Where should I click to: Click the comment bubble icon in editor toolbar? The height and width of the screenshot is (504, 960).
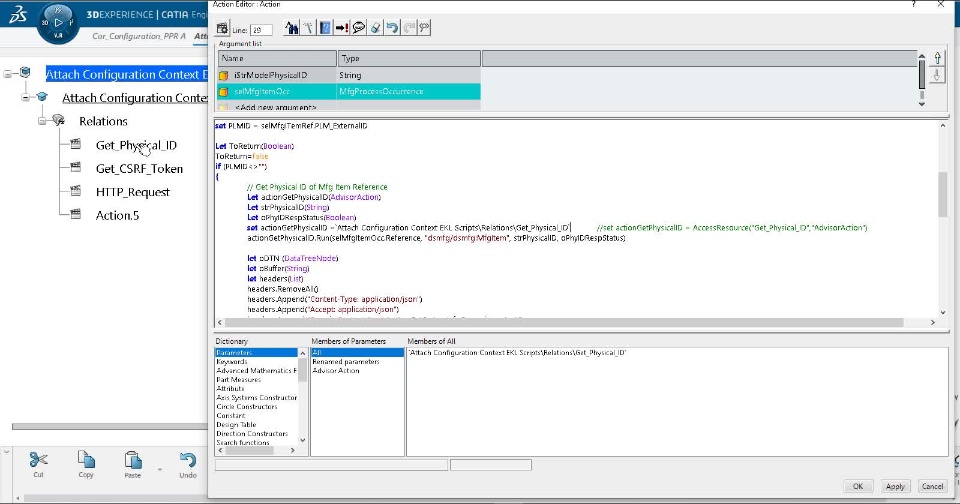[x=358, y=28]
